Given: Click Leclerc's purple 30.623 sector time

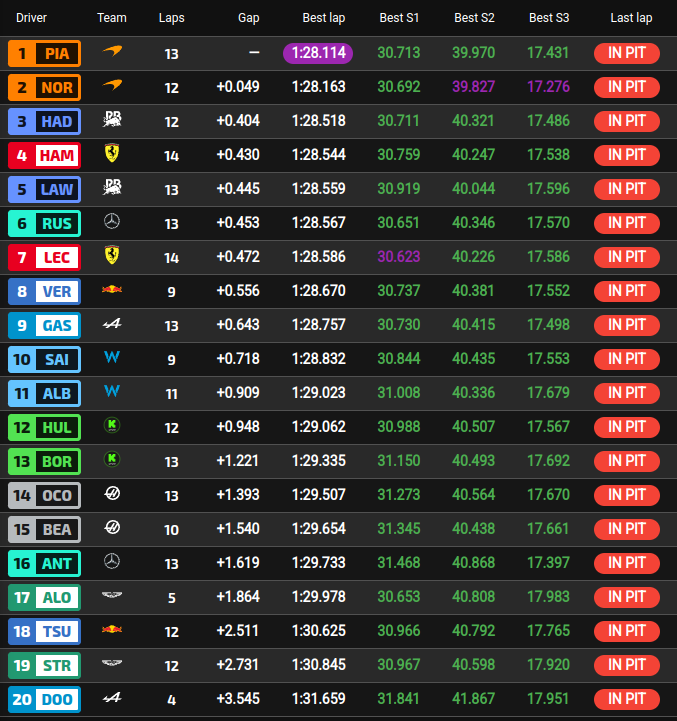Looking at the screenshot, I should tap(399, 257).
